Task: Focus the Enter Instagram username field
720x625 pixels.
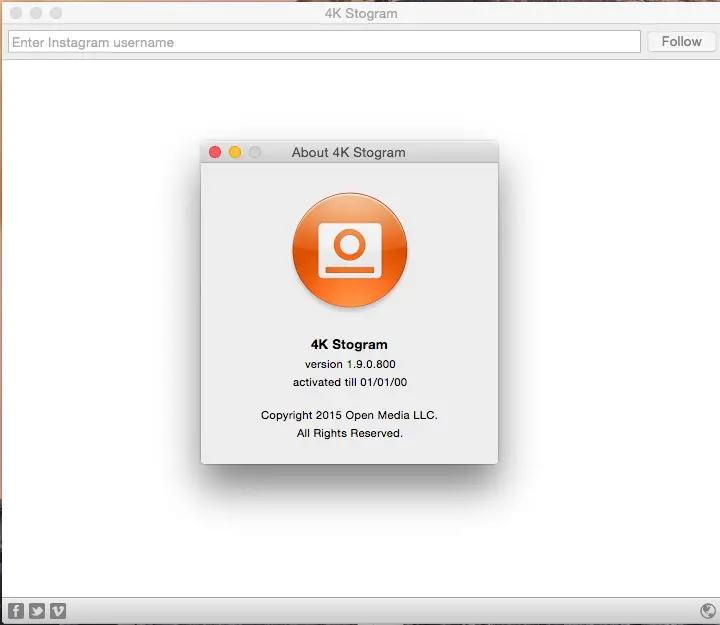Action: click(324, 42)
